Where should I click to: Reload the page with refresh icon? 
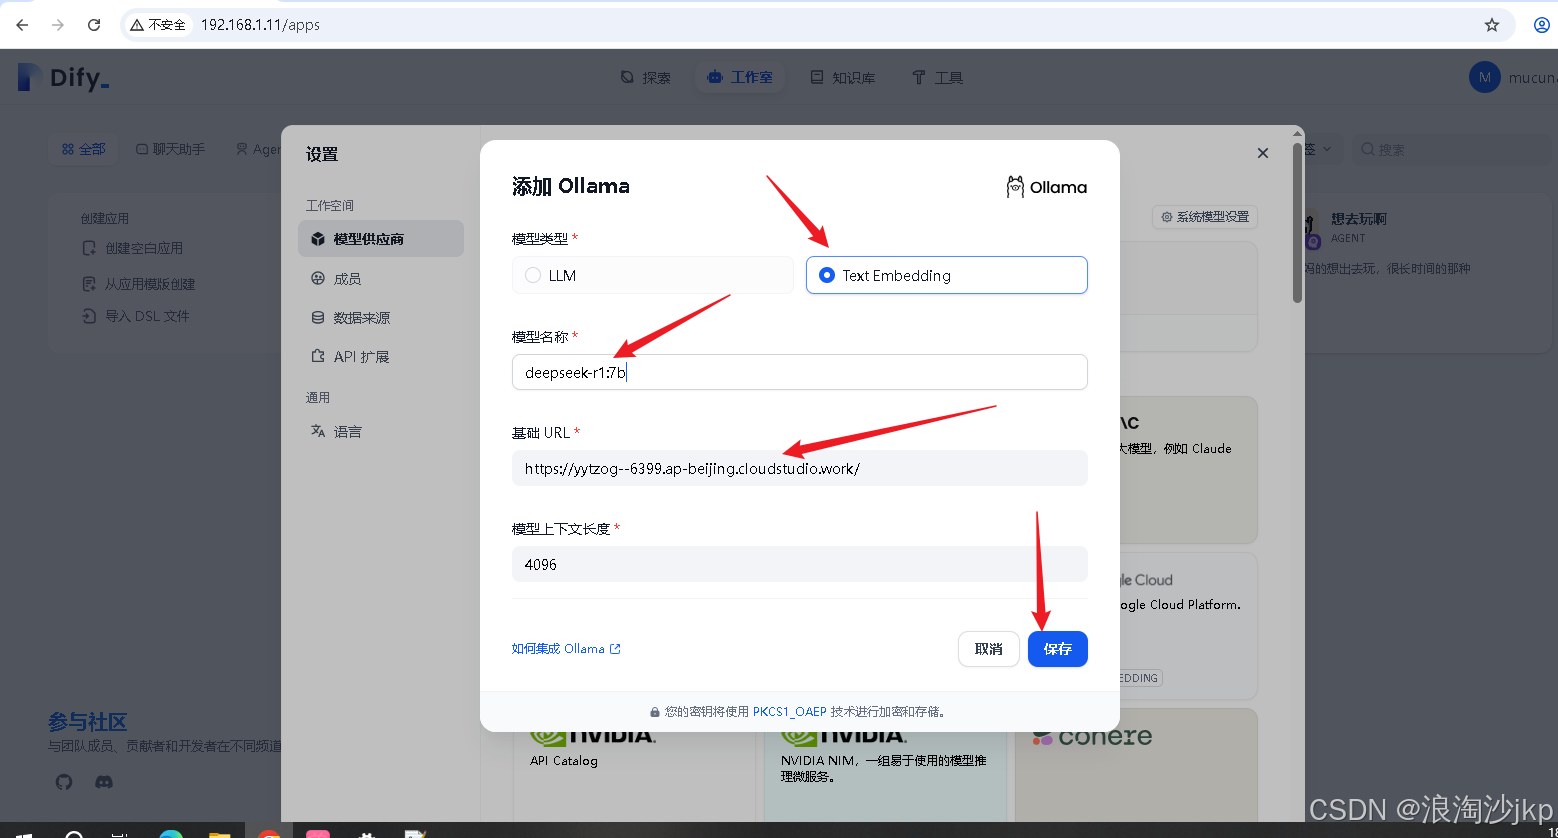pyautogui.click(x=94, y=25)
